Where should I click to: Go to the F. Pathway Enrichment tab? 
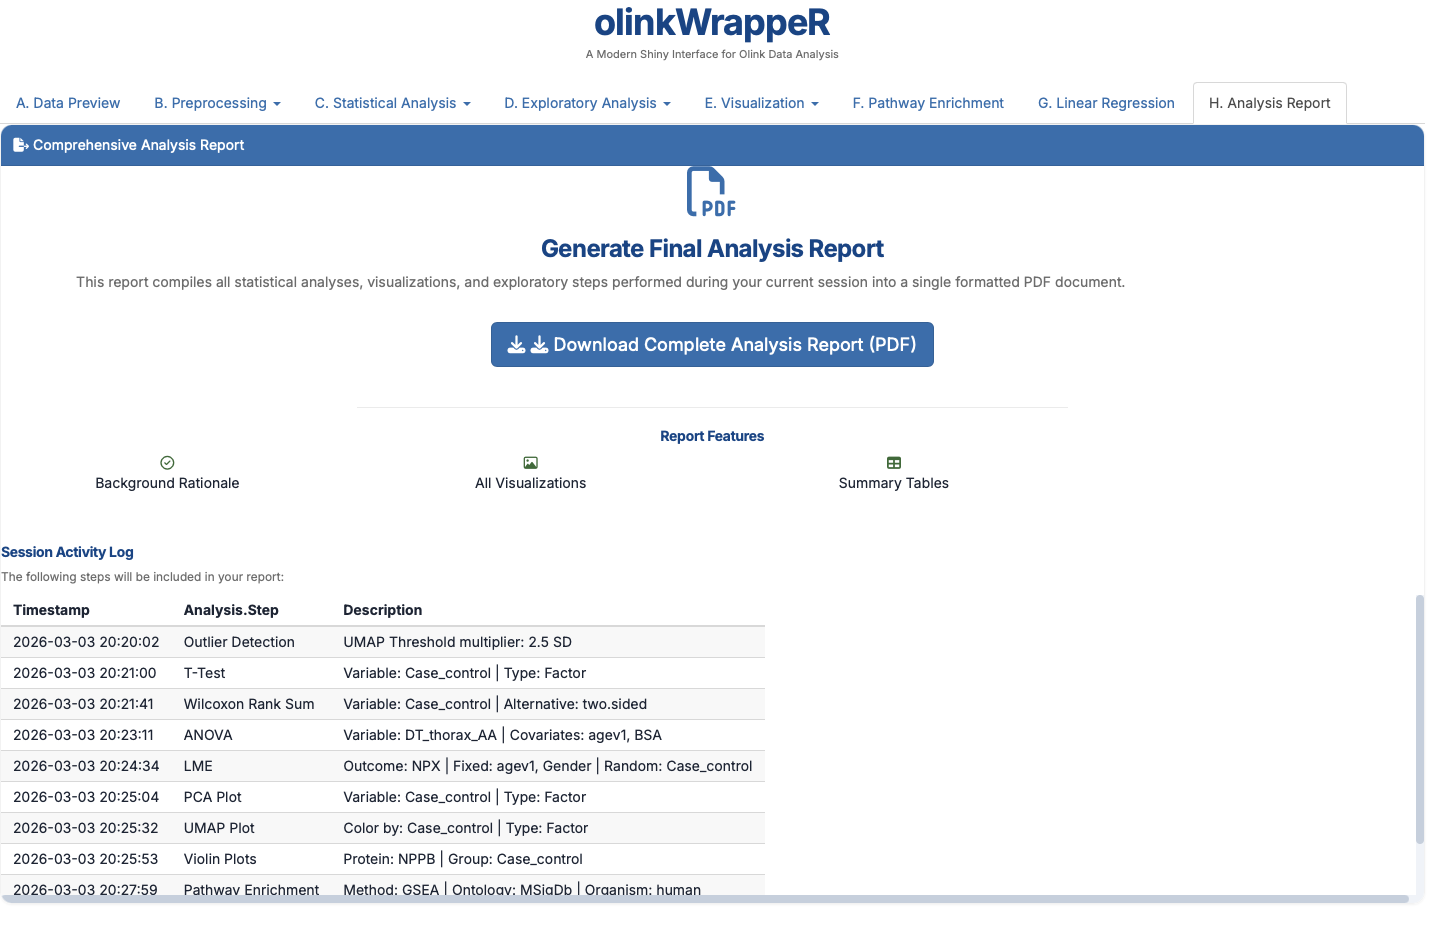927,103
